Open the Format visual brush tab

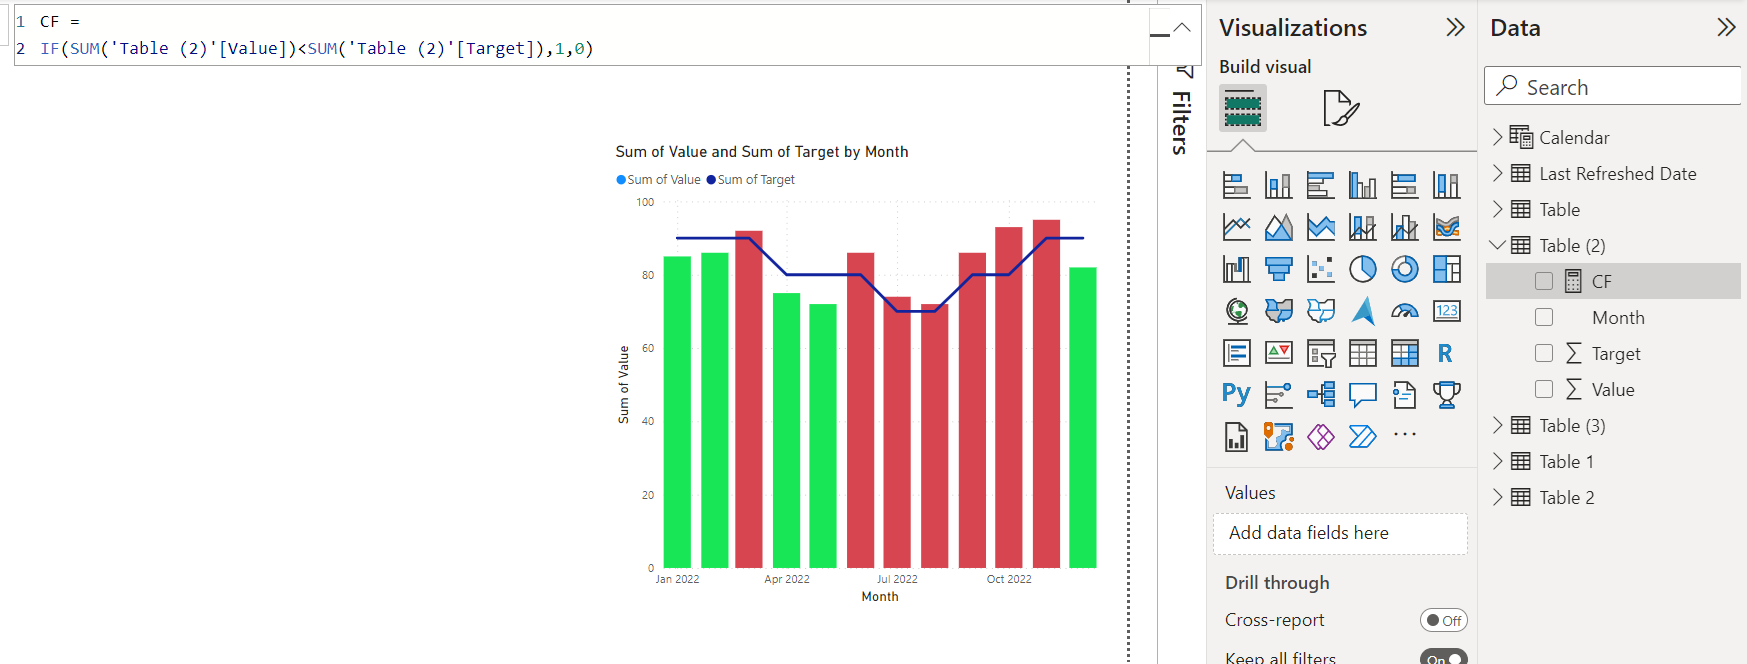point(1341,108)
